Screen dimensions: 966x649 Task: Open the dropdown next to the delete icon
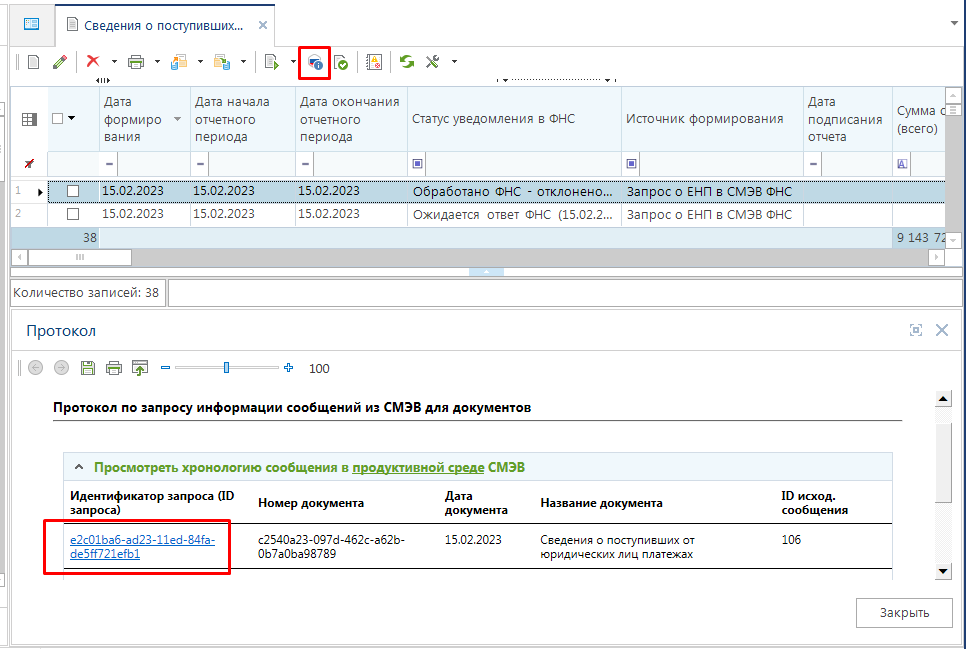coord(114,62)
